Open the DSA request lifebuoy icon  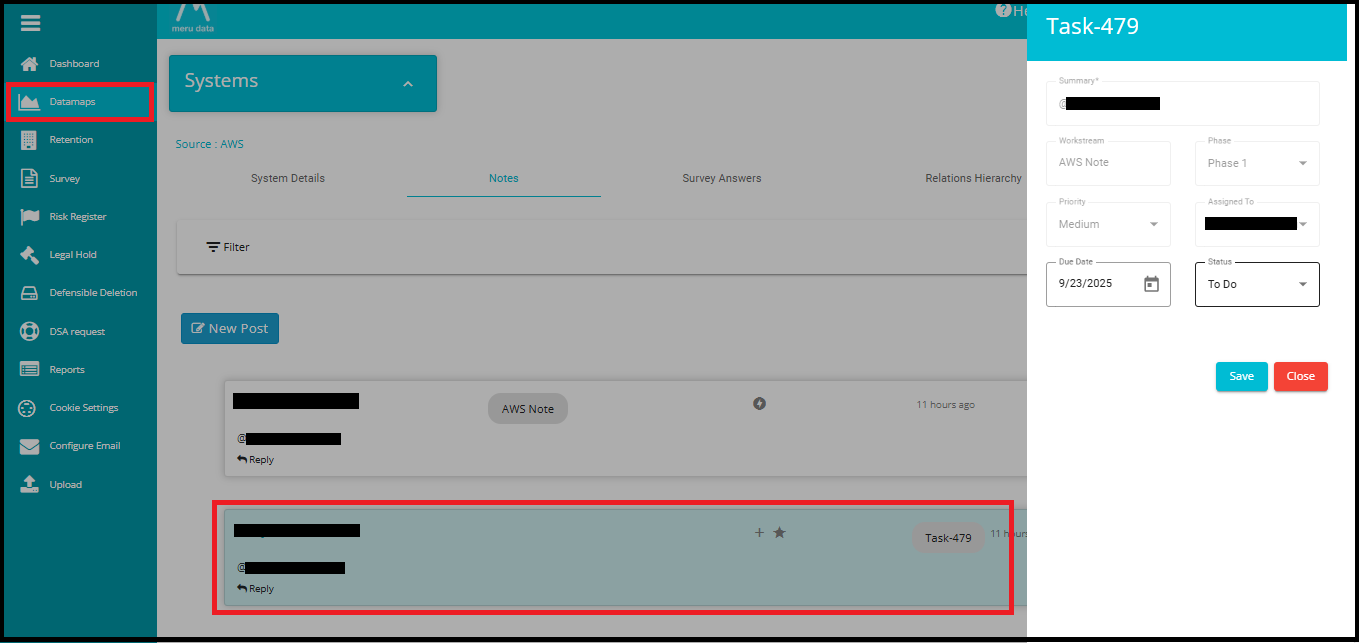coord(30,331)
